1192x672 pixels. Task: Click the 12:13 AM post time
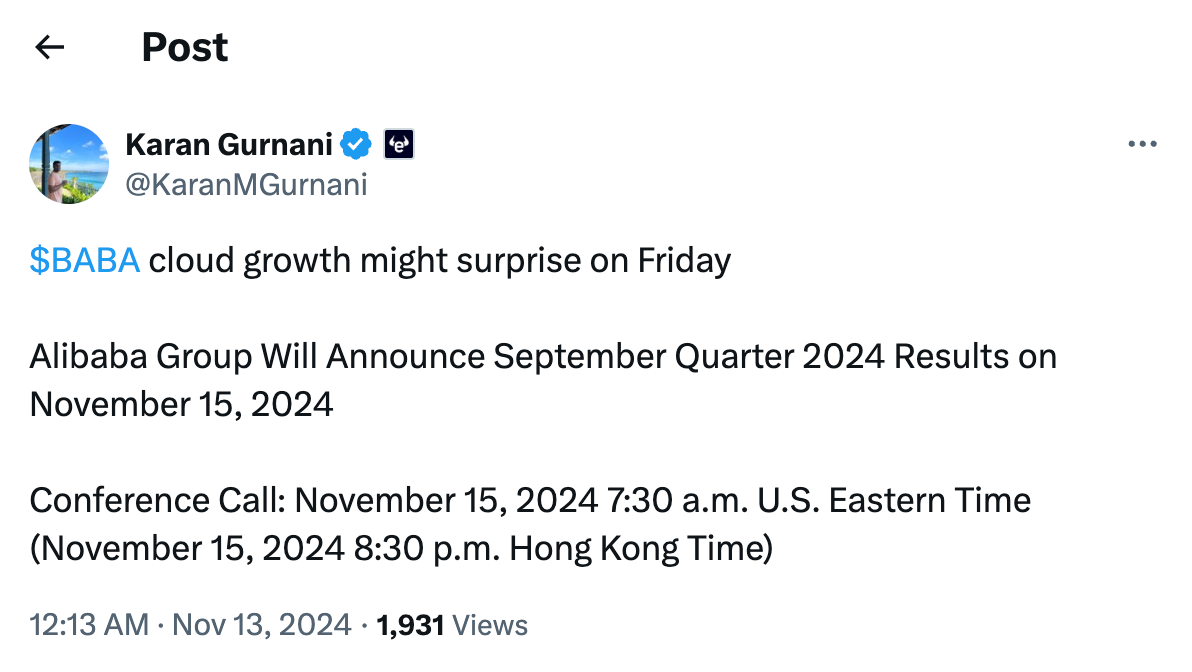point(88,626)
